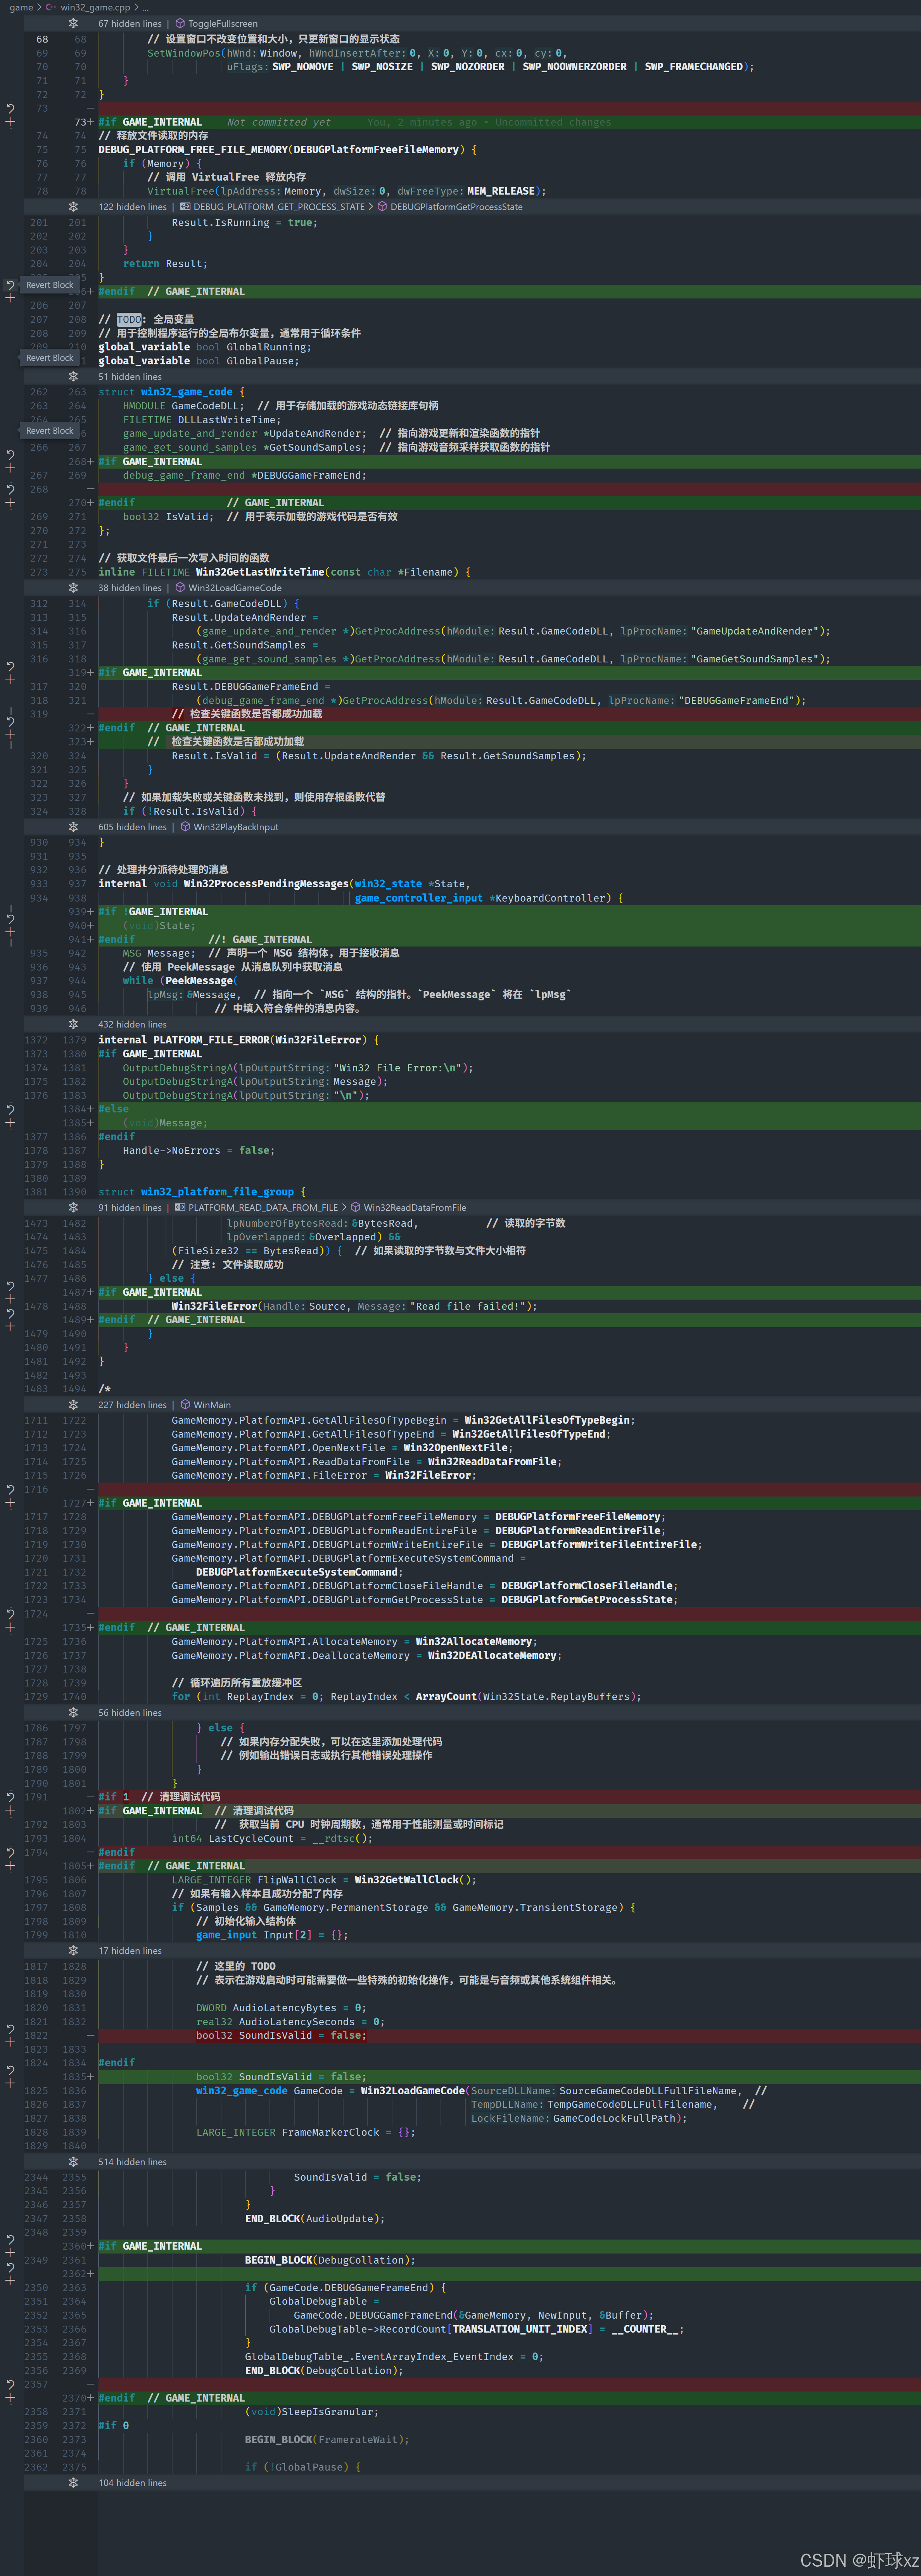Click the unfold icon beside 605 hidden lines

(73, 827)
